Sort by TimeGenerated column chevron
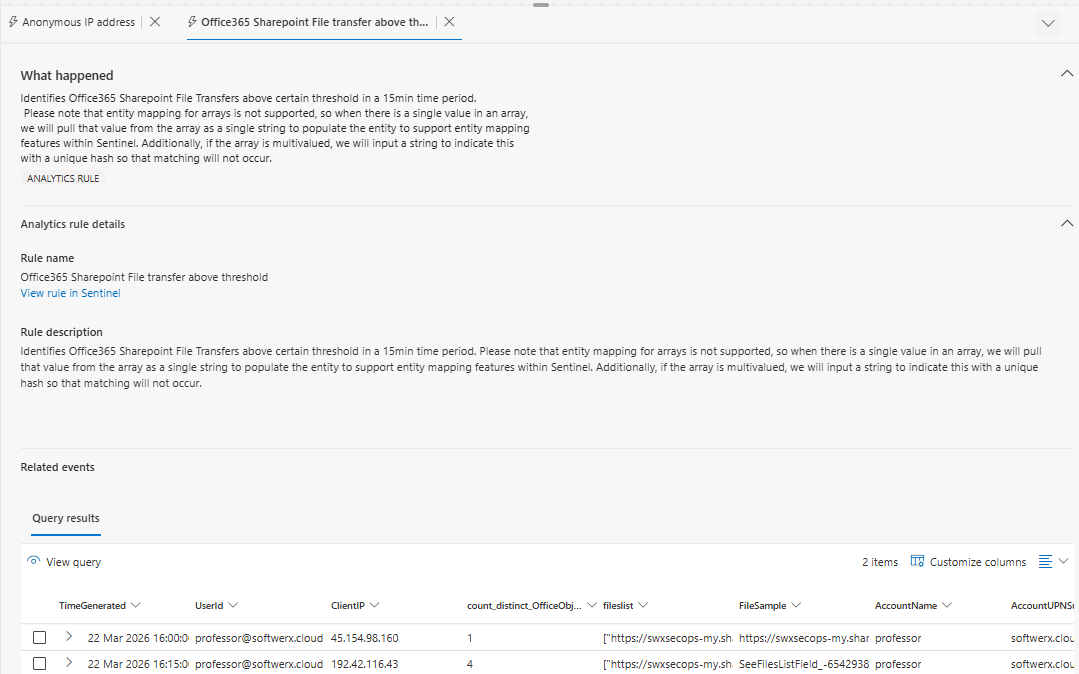 point(136,605)
